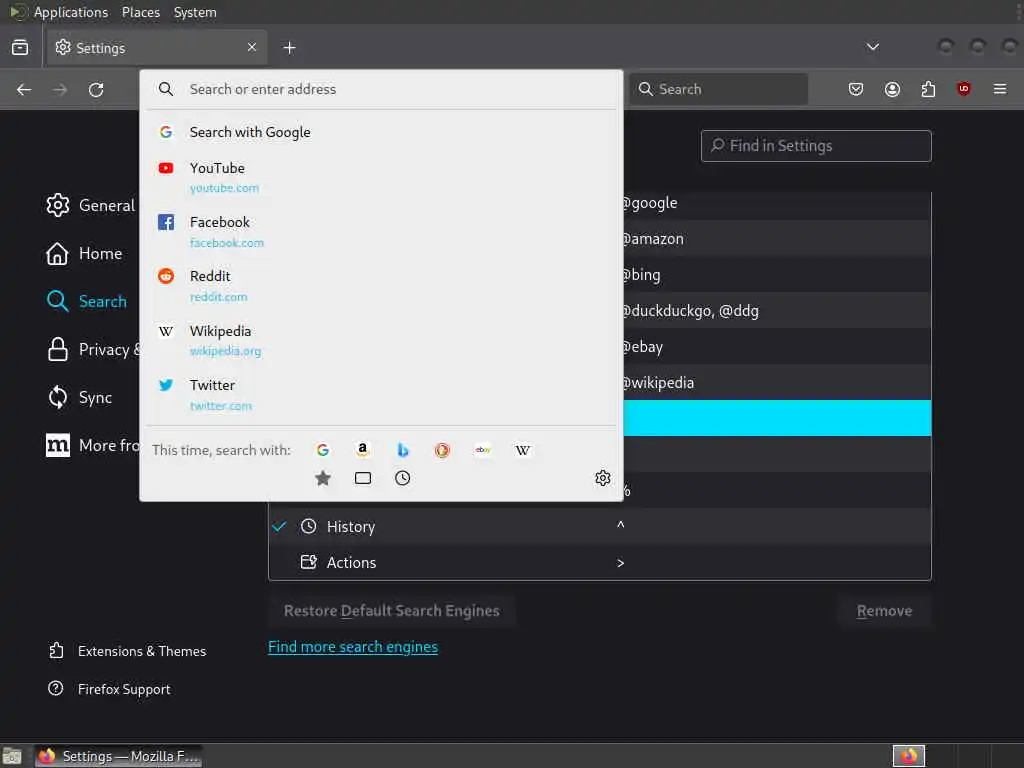Open Extensions & Themes link
Screen dimensions: 1024x768
(x=128, y=651)
